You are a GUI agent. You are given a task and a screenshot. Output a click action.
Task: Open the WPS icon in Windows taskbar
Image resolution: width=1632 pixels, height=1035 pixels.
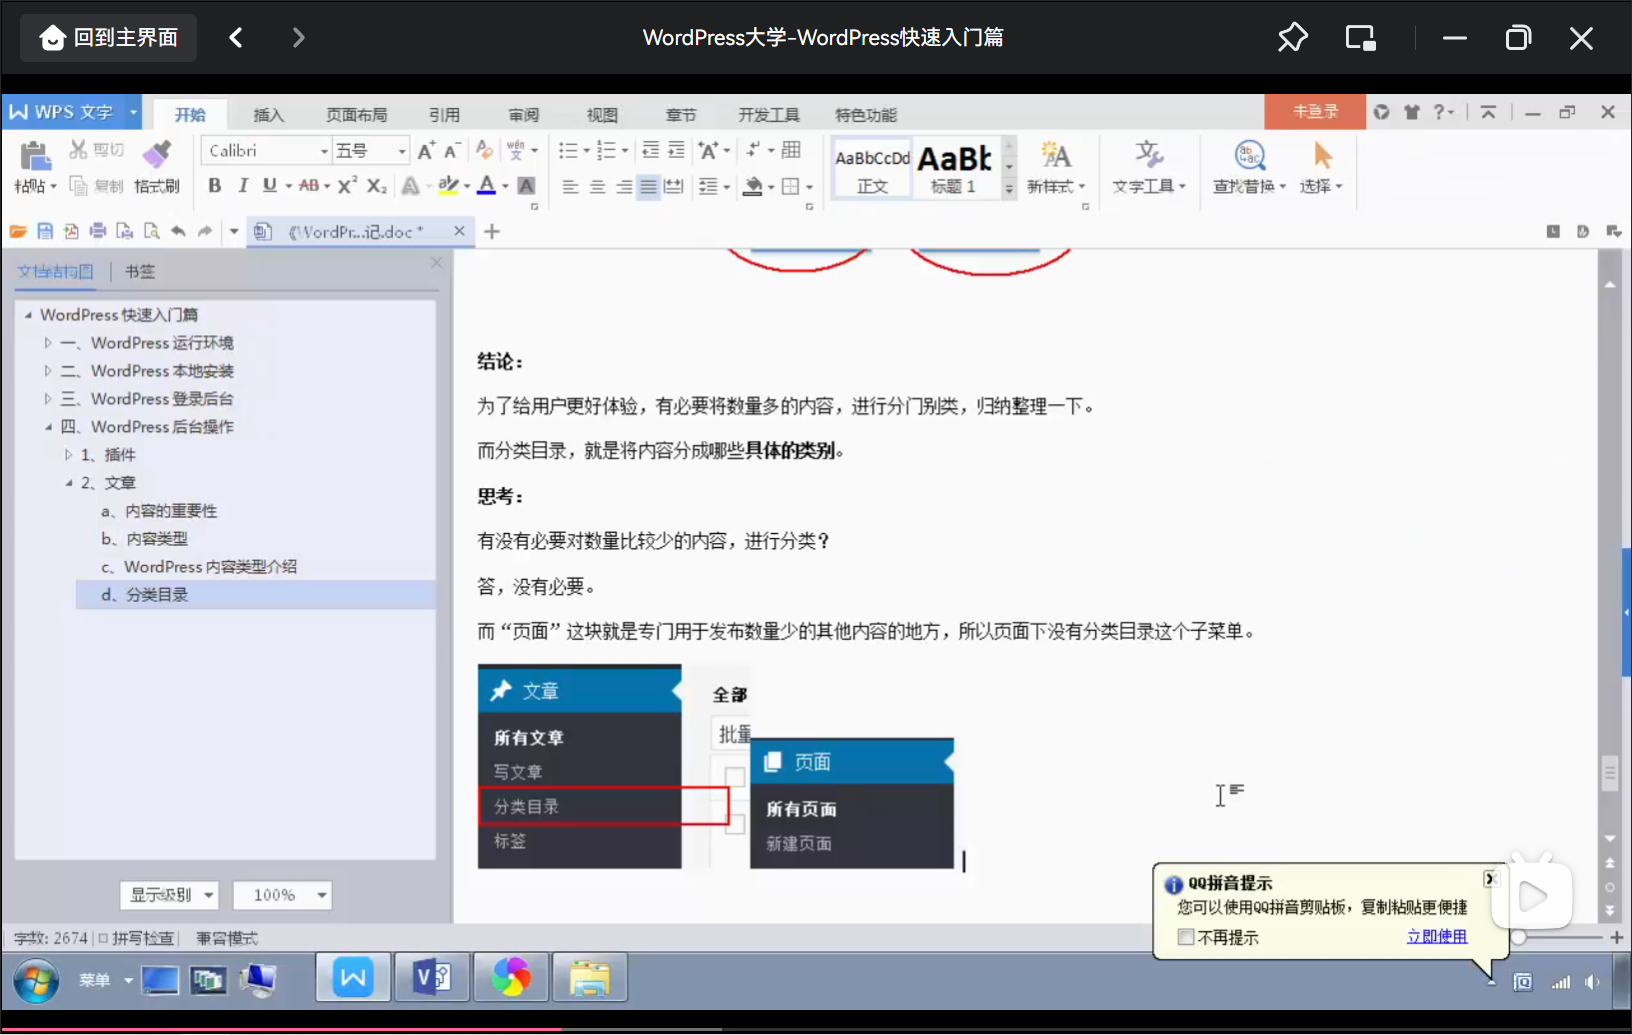[353, 978]
